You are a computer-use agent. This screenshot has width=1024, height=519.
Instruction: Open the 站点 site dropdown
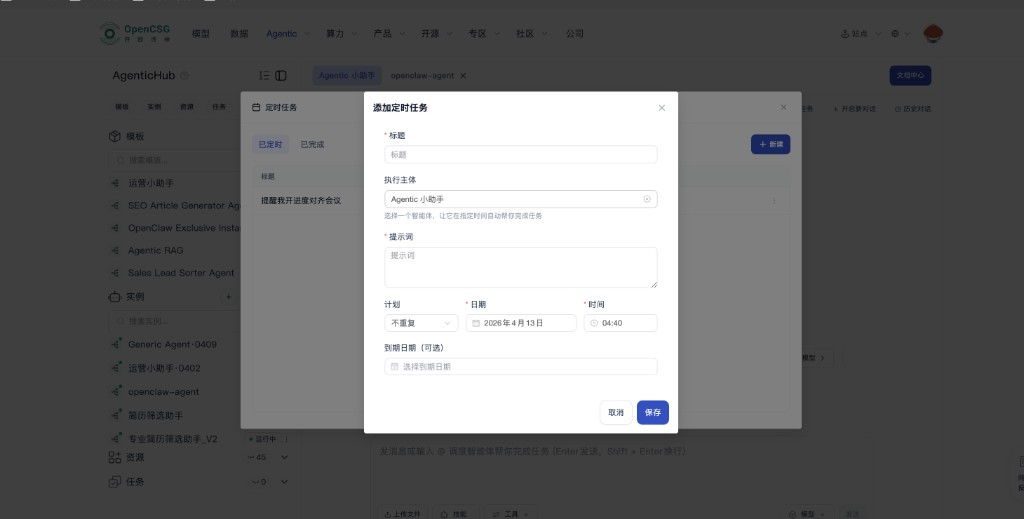(x=861, y=34)
